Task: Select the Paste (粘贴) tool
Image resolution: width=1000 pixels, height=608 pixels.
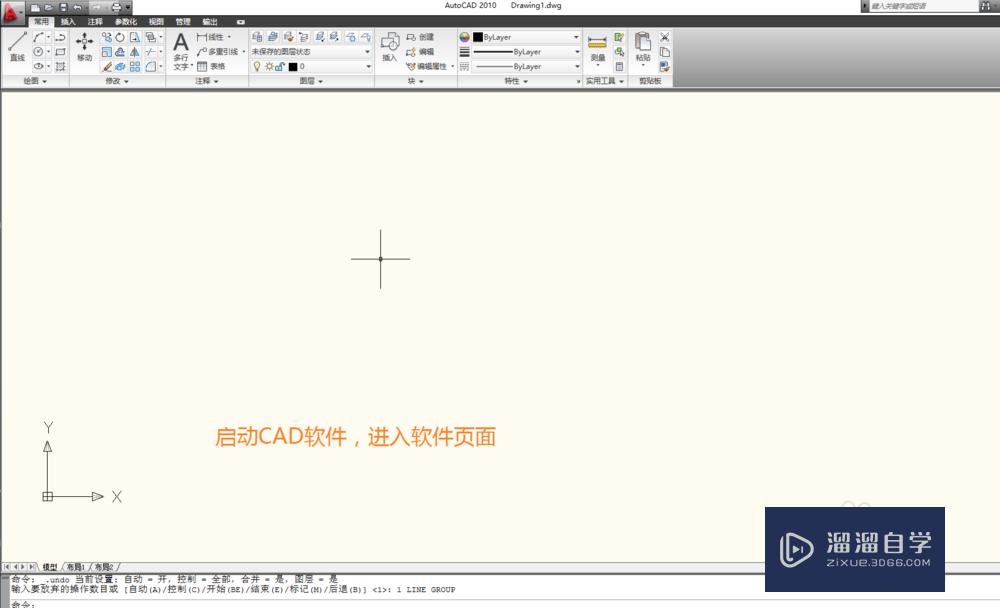Action: (644, 43)
